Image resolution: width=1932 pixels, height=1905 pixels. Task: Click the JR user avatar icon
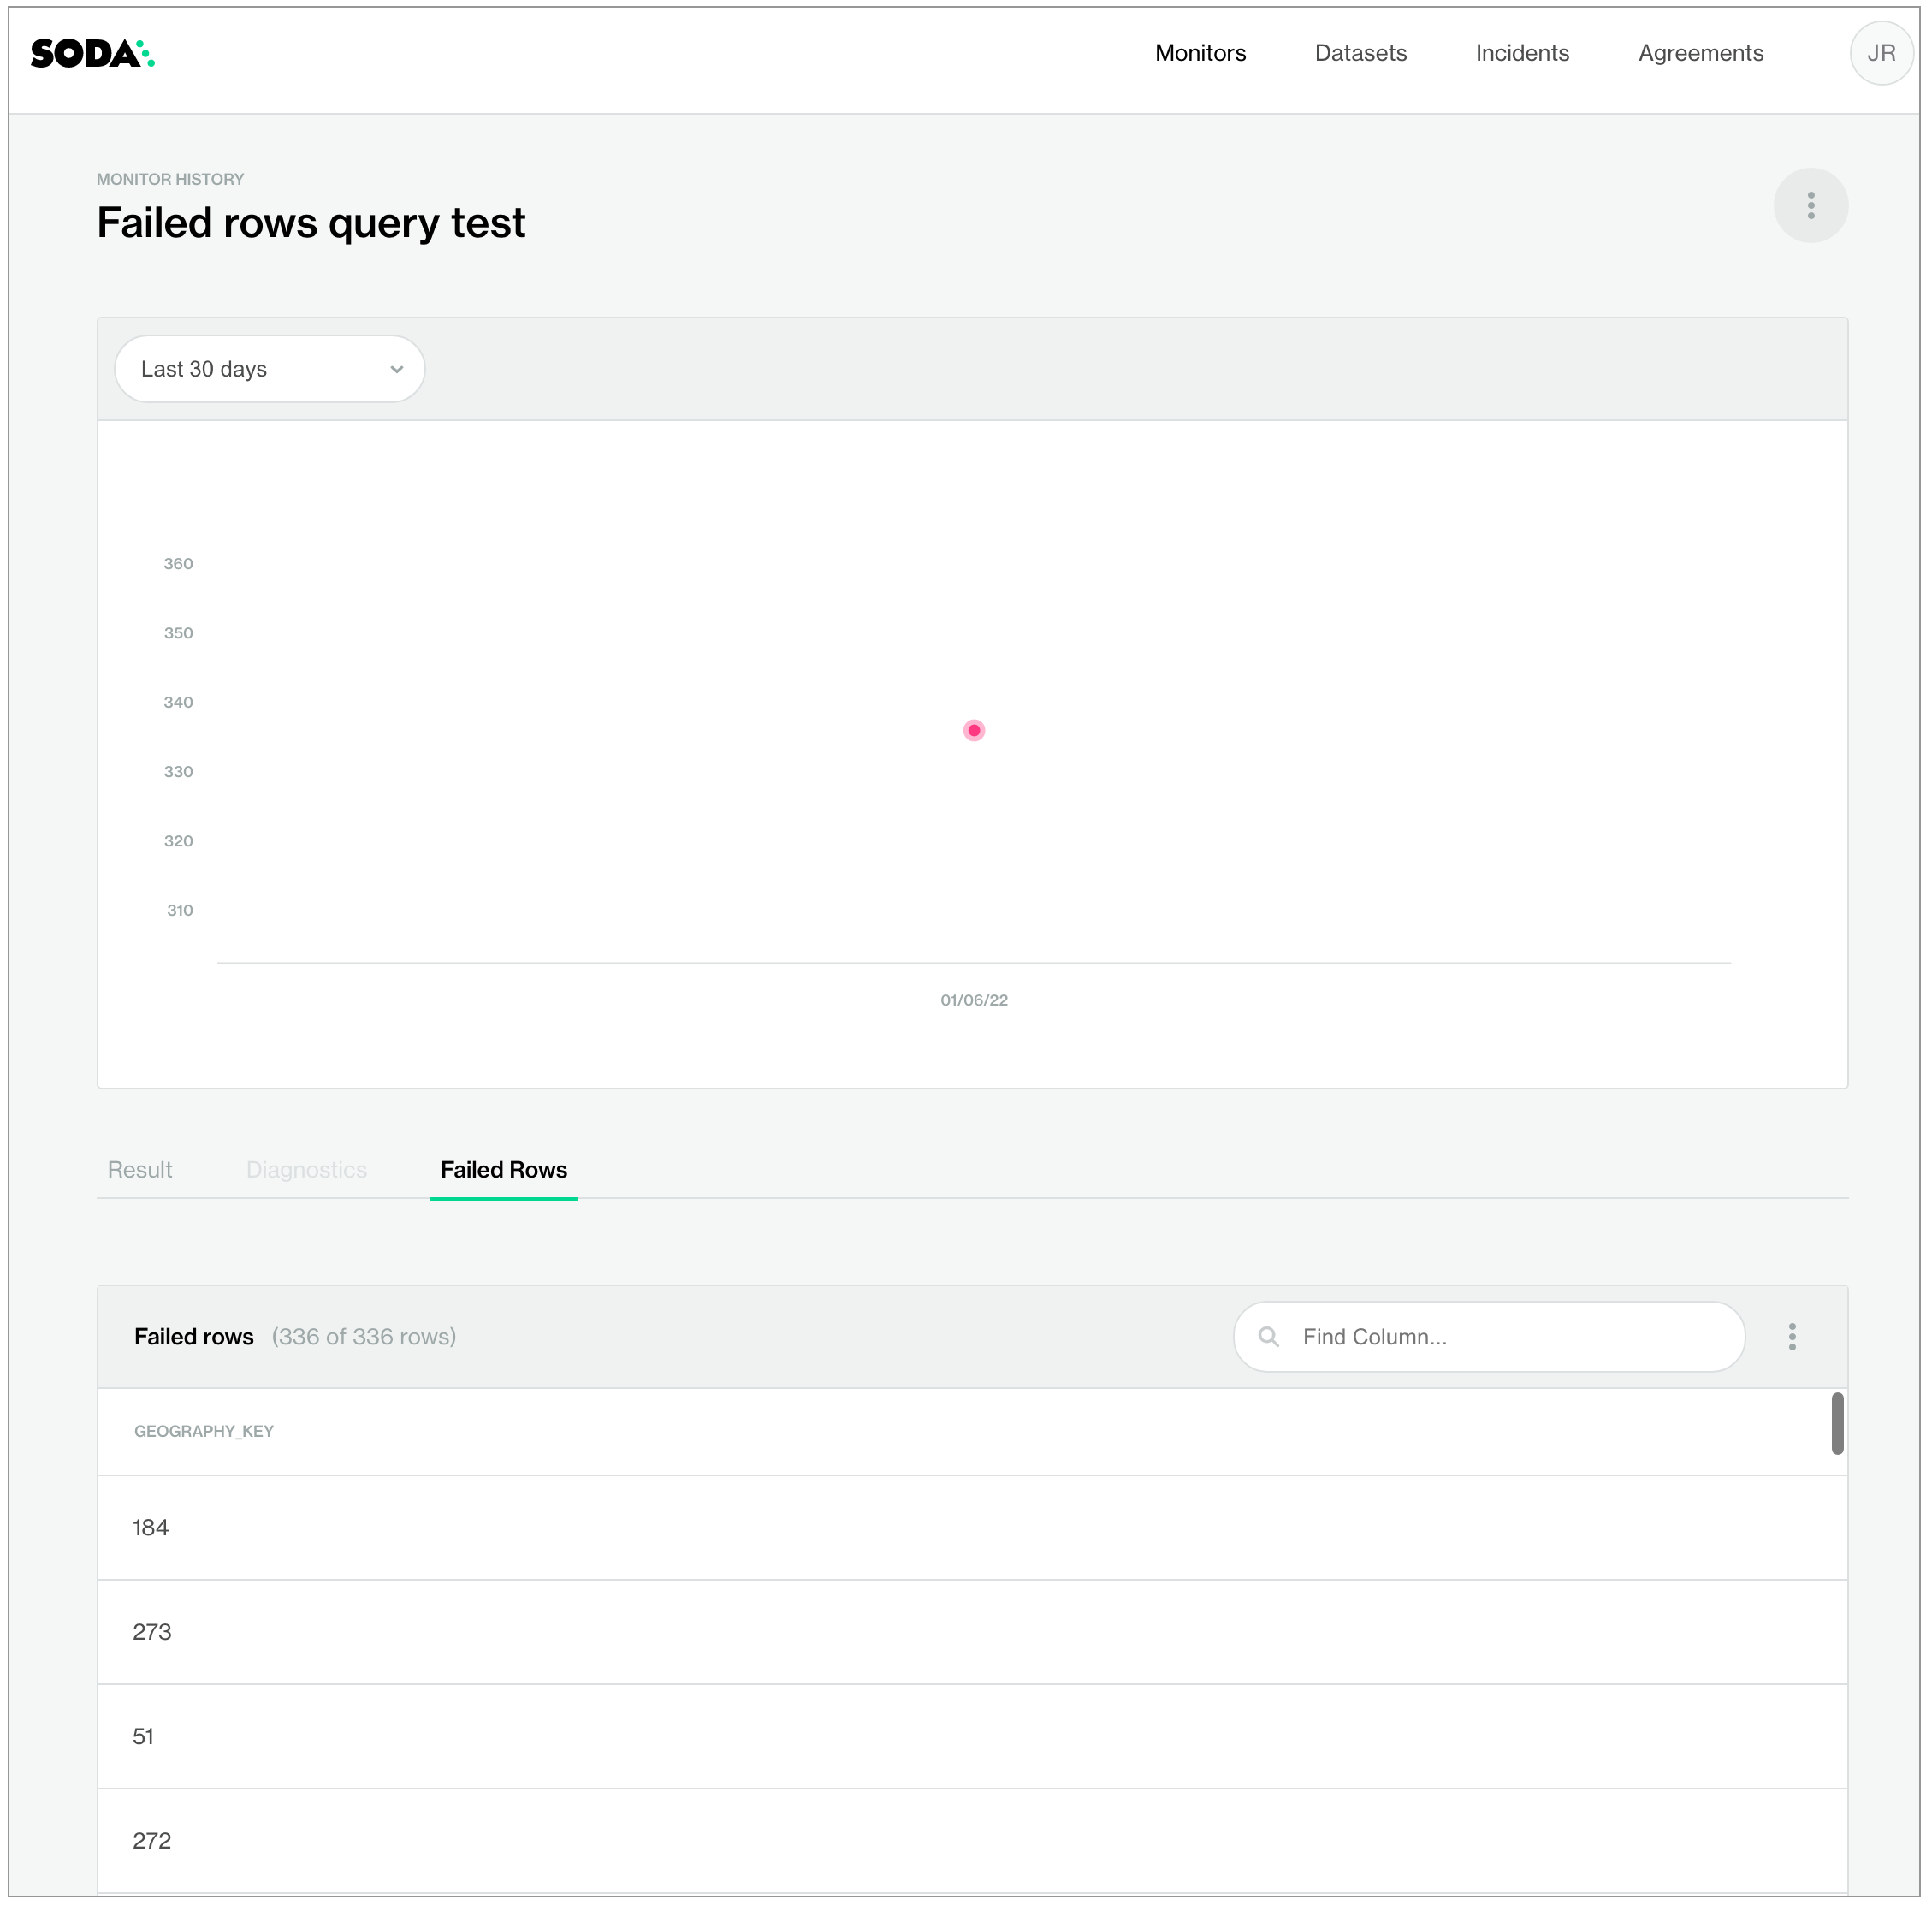pos(1882,52)
